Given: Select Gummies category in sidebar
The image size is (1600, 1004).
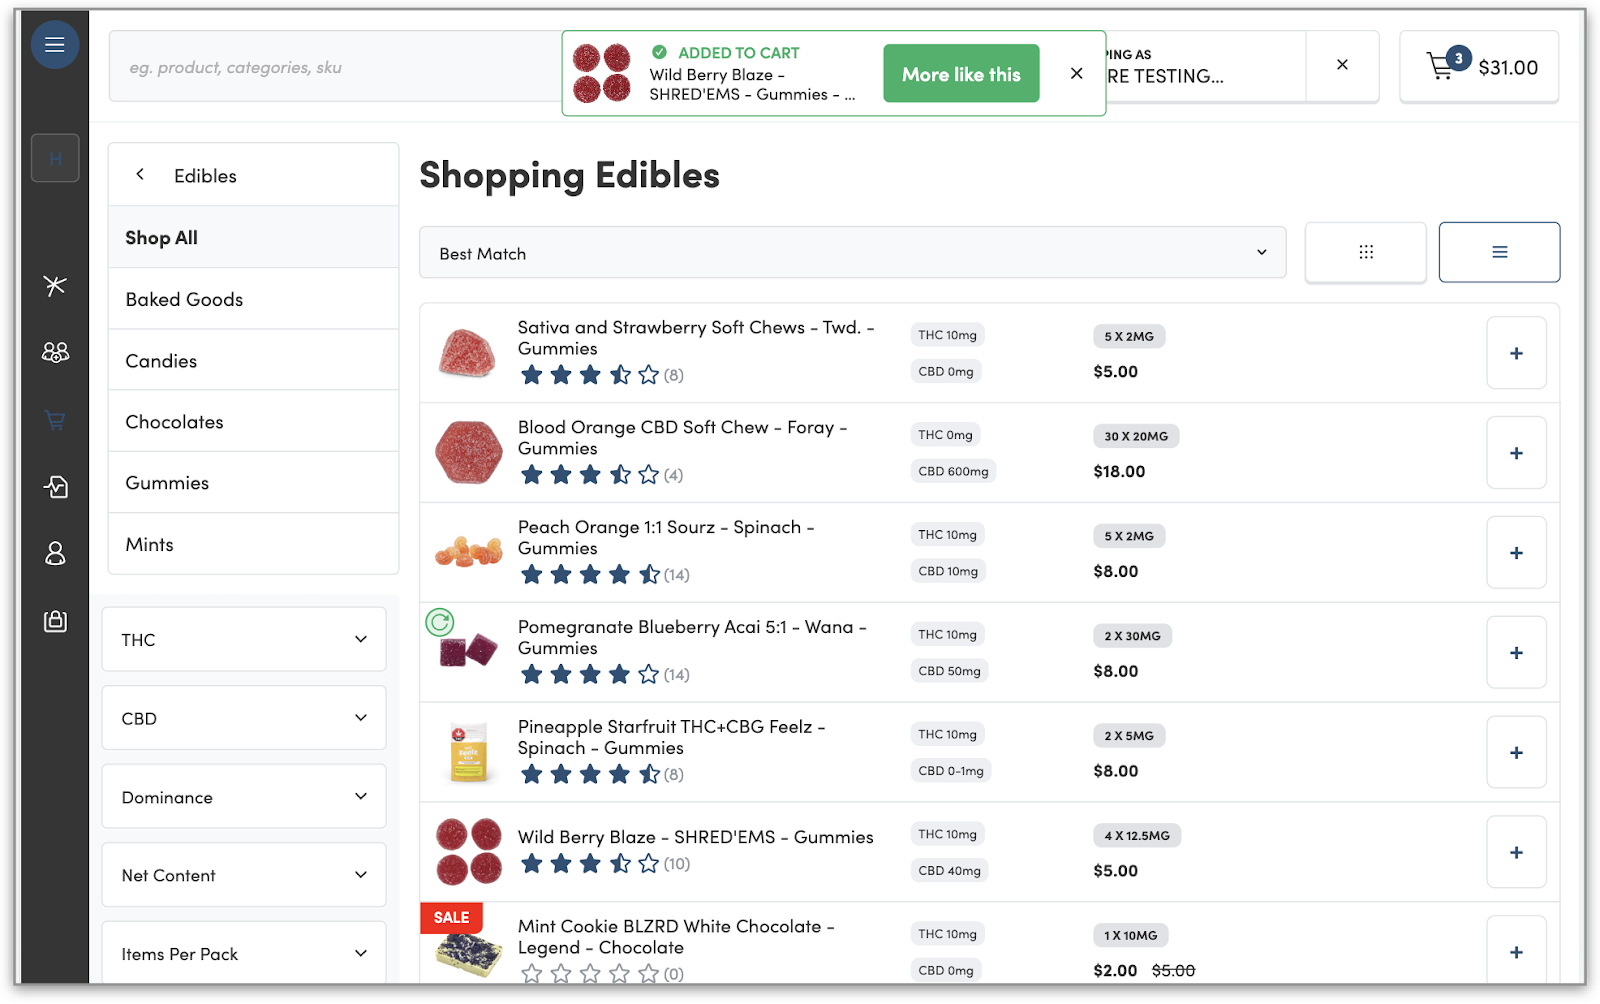Looking at the screenshot, I should click(167, 483).
